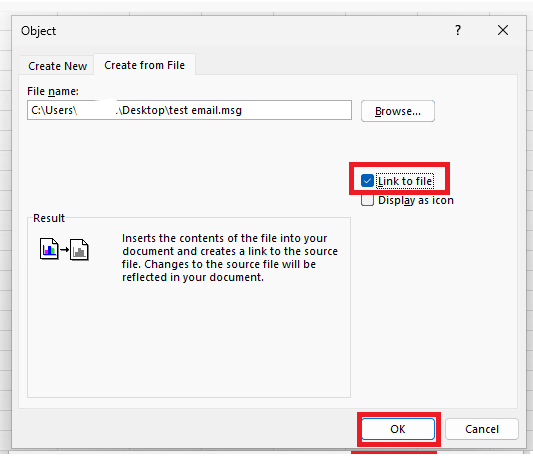Click the Object dialog title text
The width and height of the screenshot is (533, 460).
[x=38, y=31]
